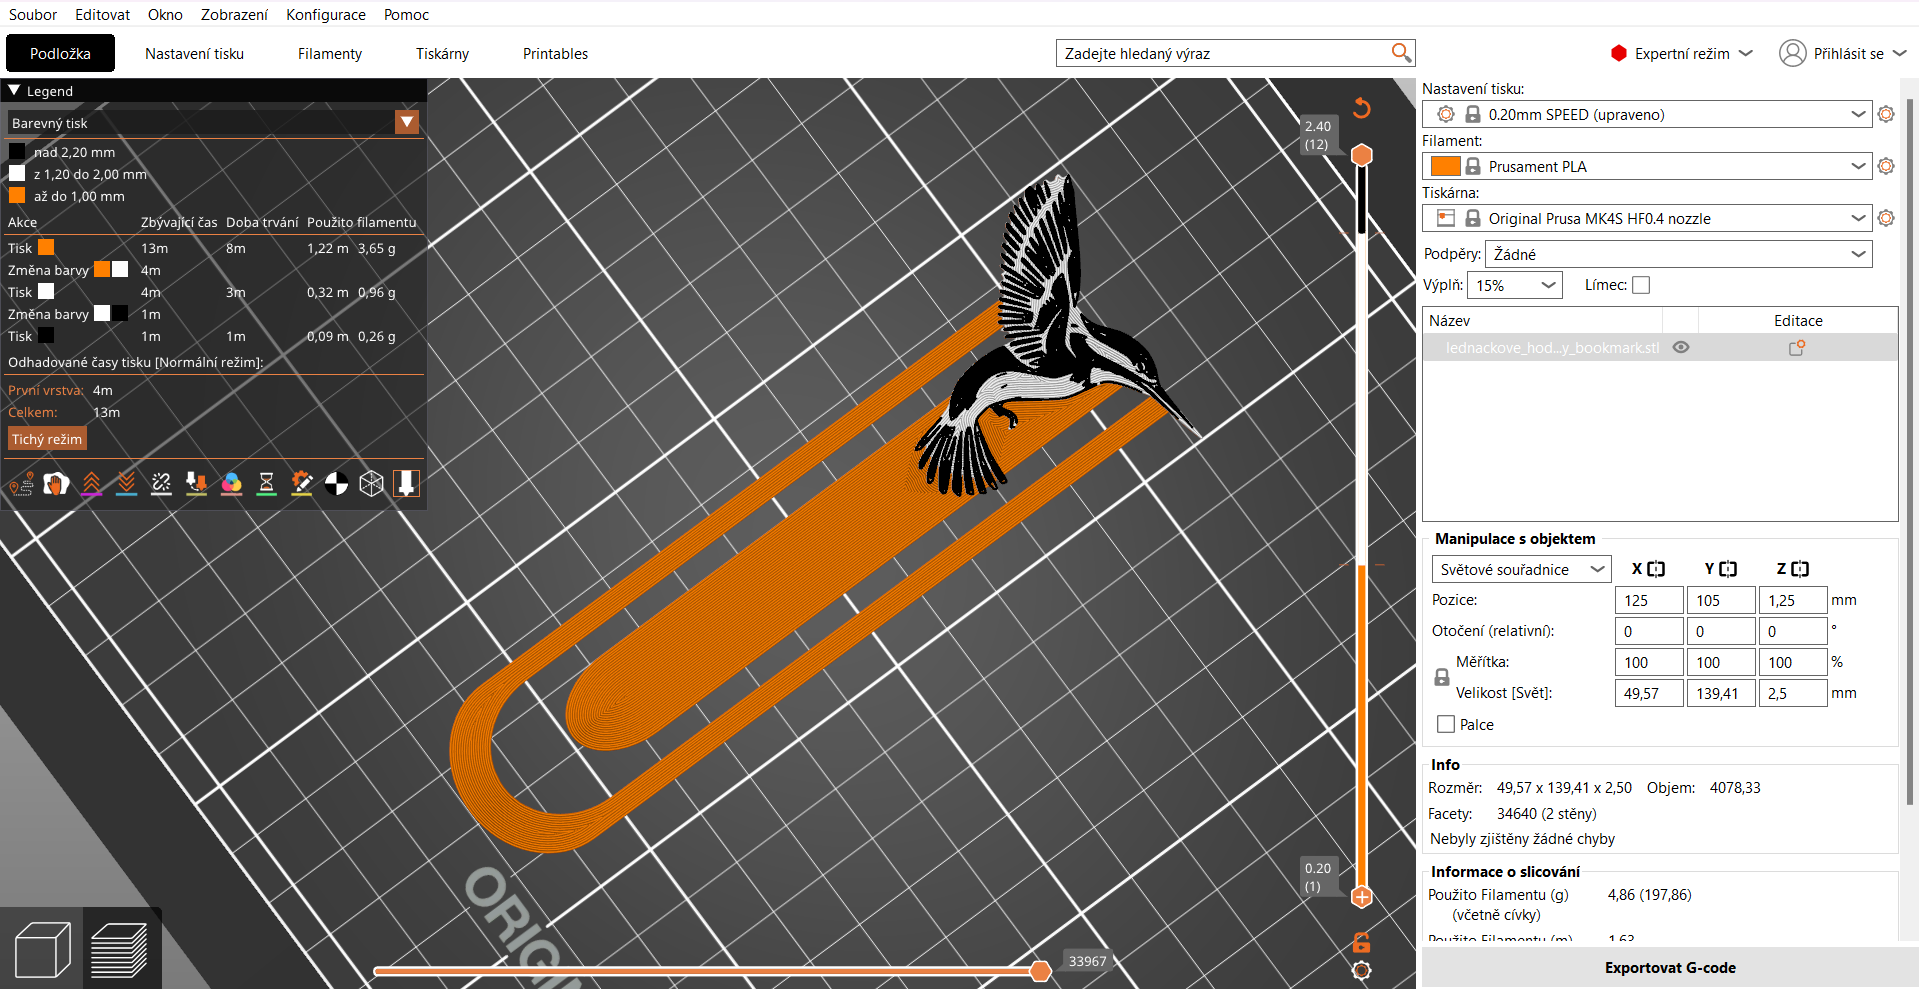This screenshot has height=989, width=1919.
Task: Click Exportovat G-code button
Action: pos(1670,967)
